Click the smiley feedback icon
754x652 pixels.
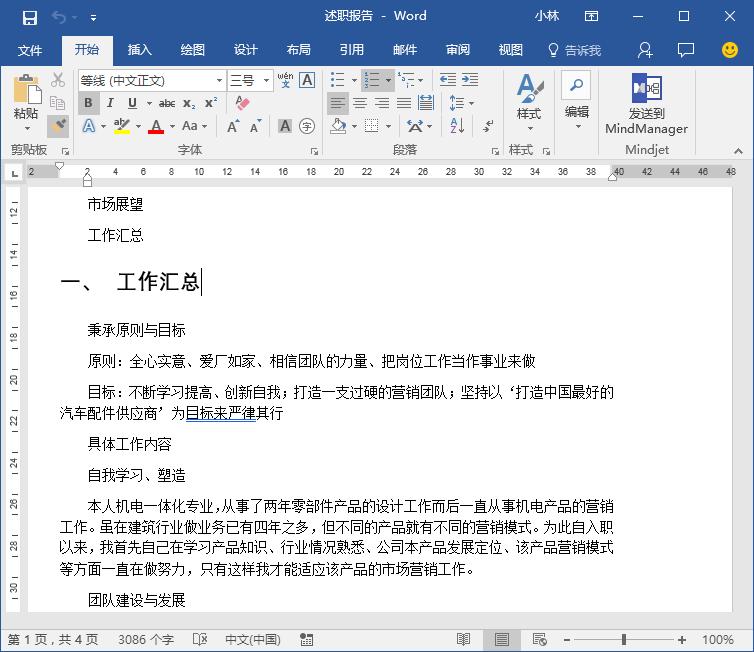point(729,50)
